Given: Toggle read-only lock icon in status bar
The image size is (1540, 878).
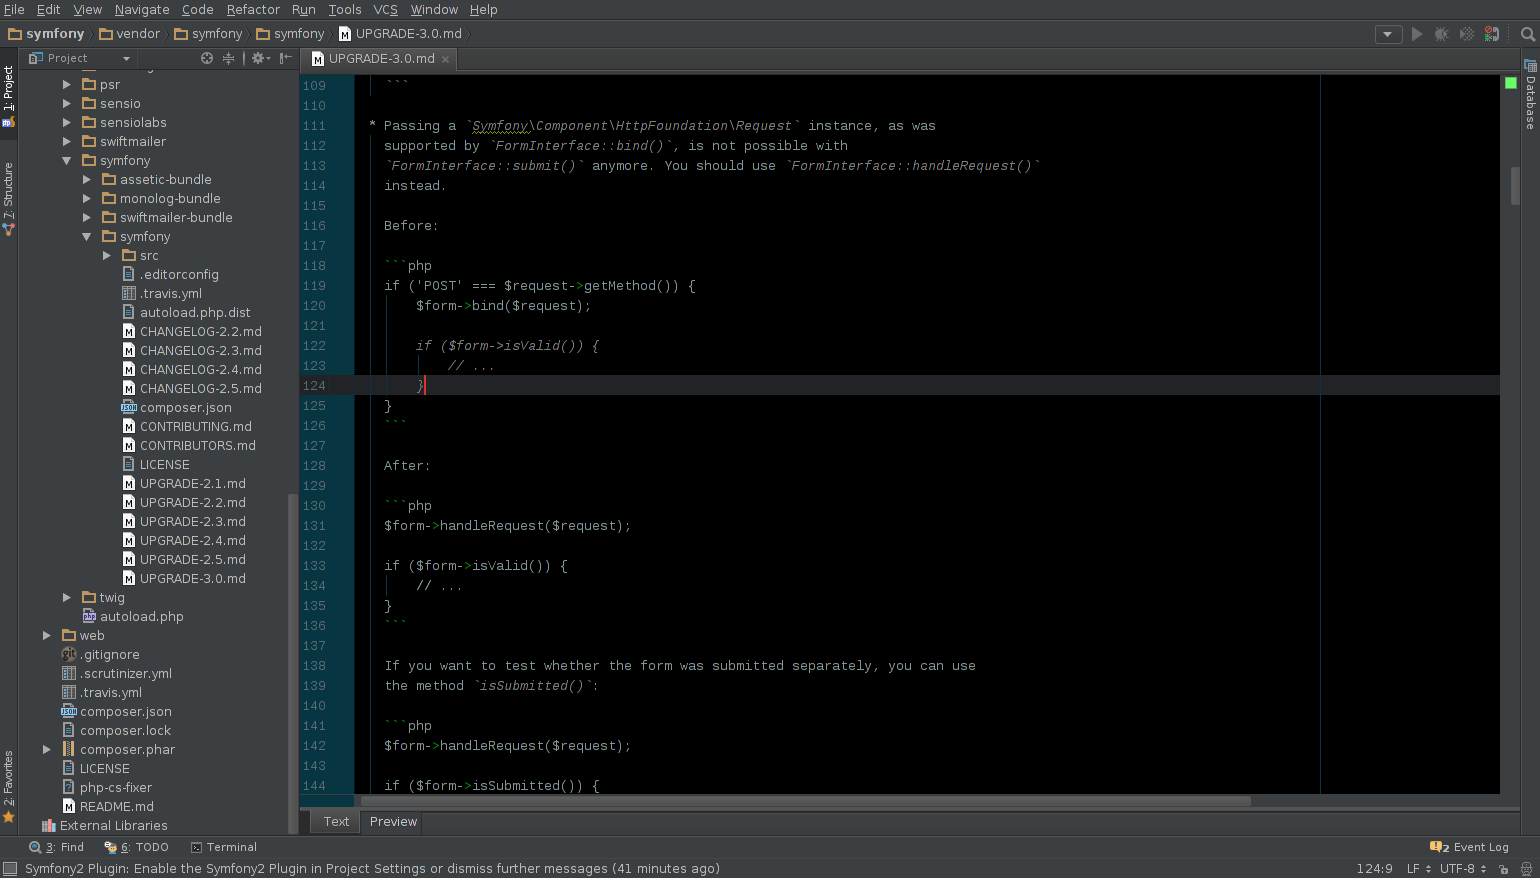Looking at the screenshot, I should coord(1503,869).
